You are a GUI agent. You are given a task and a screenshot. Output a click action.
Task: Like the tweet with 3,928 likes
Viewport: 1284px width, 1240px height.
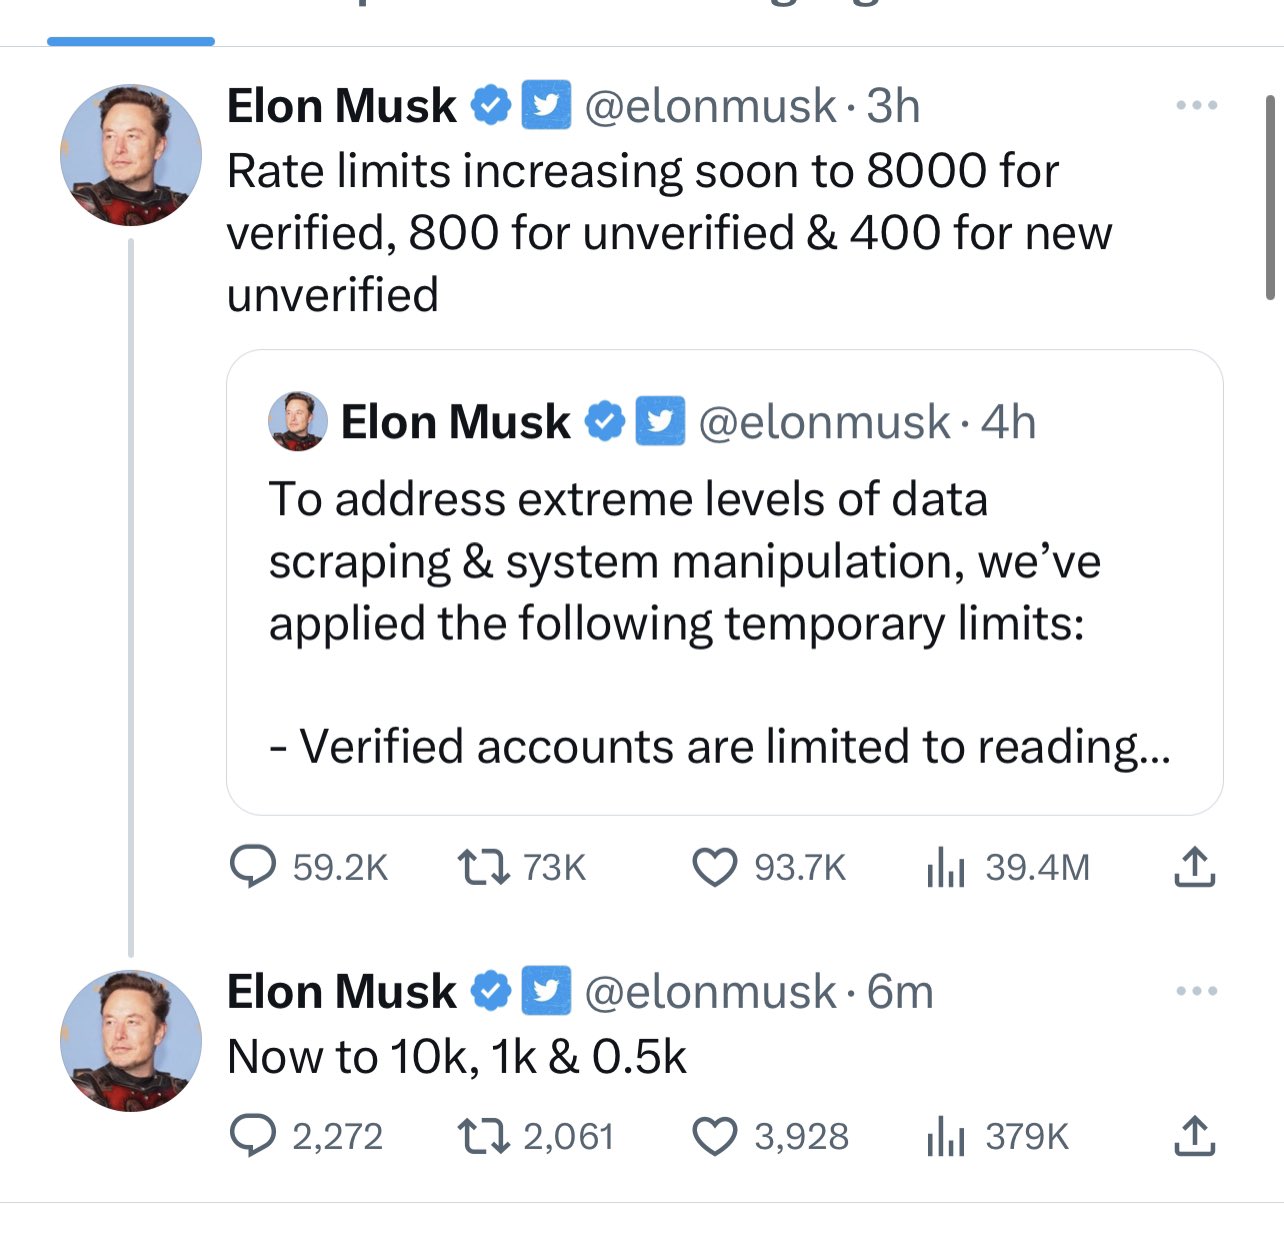715,1136
